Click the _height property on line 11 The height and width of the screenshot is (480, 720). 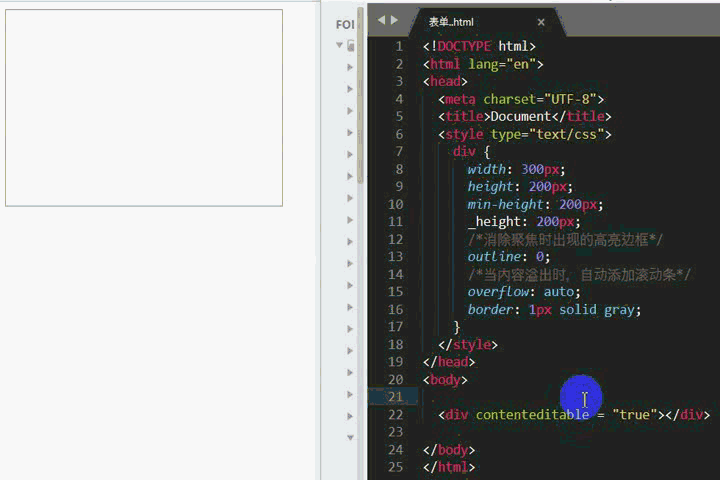494,222
